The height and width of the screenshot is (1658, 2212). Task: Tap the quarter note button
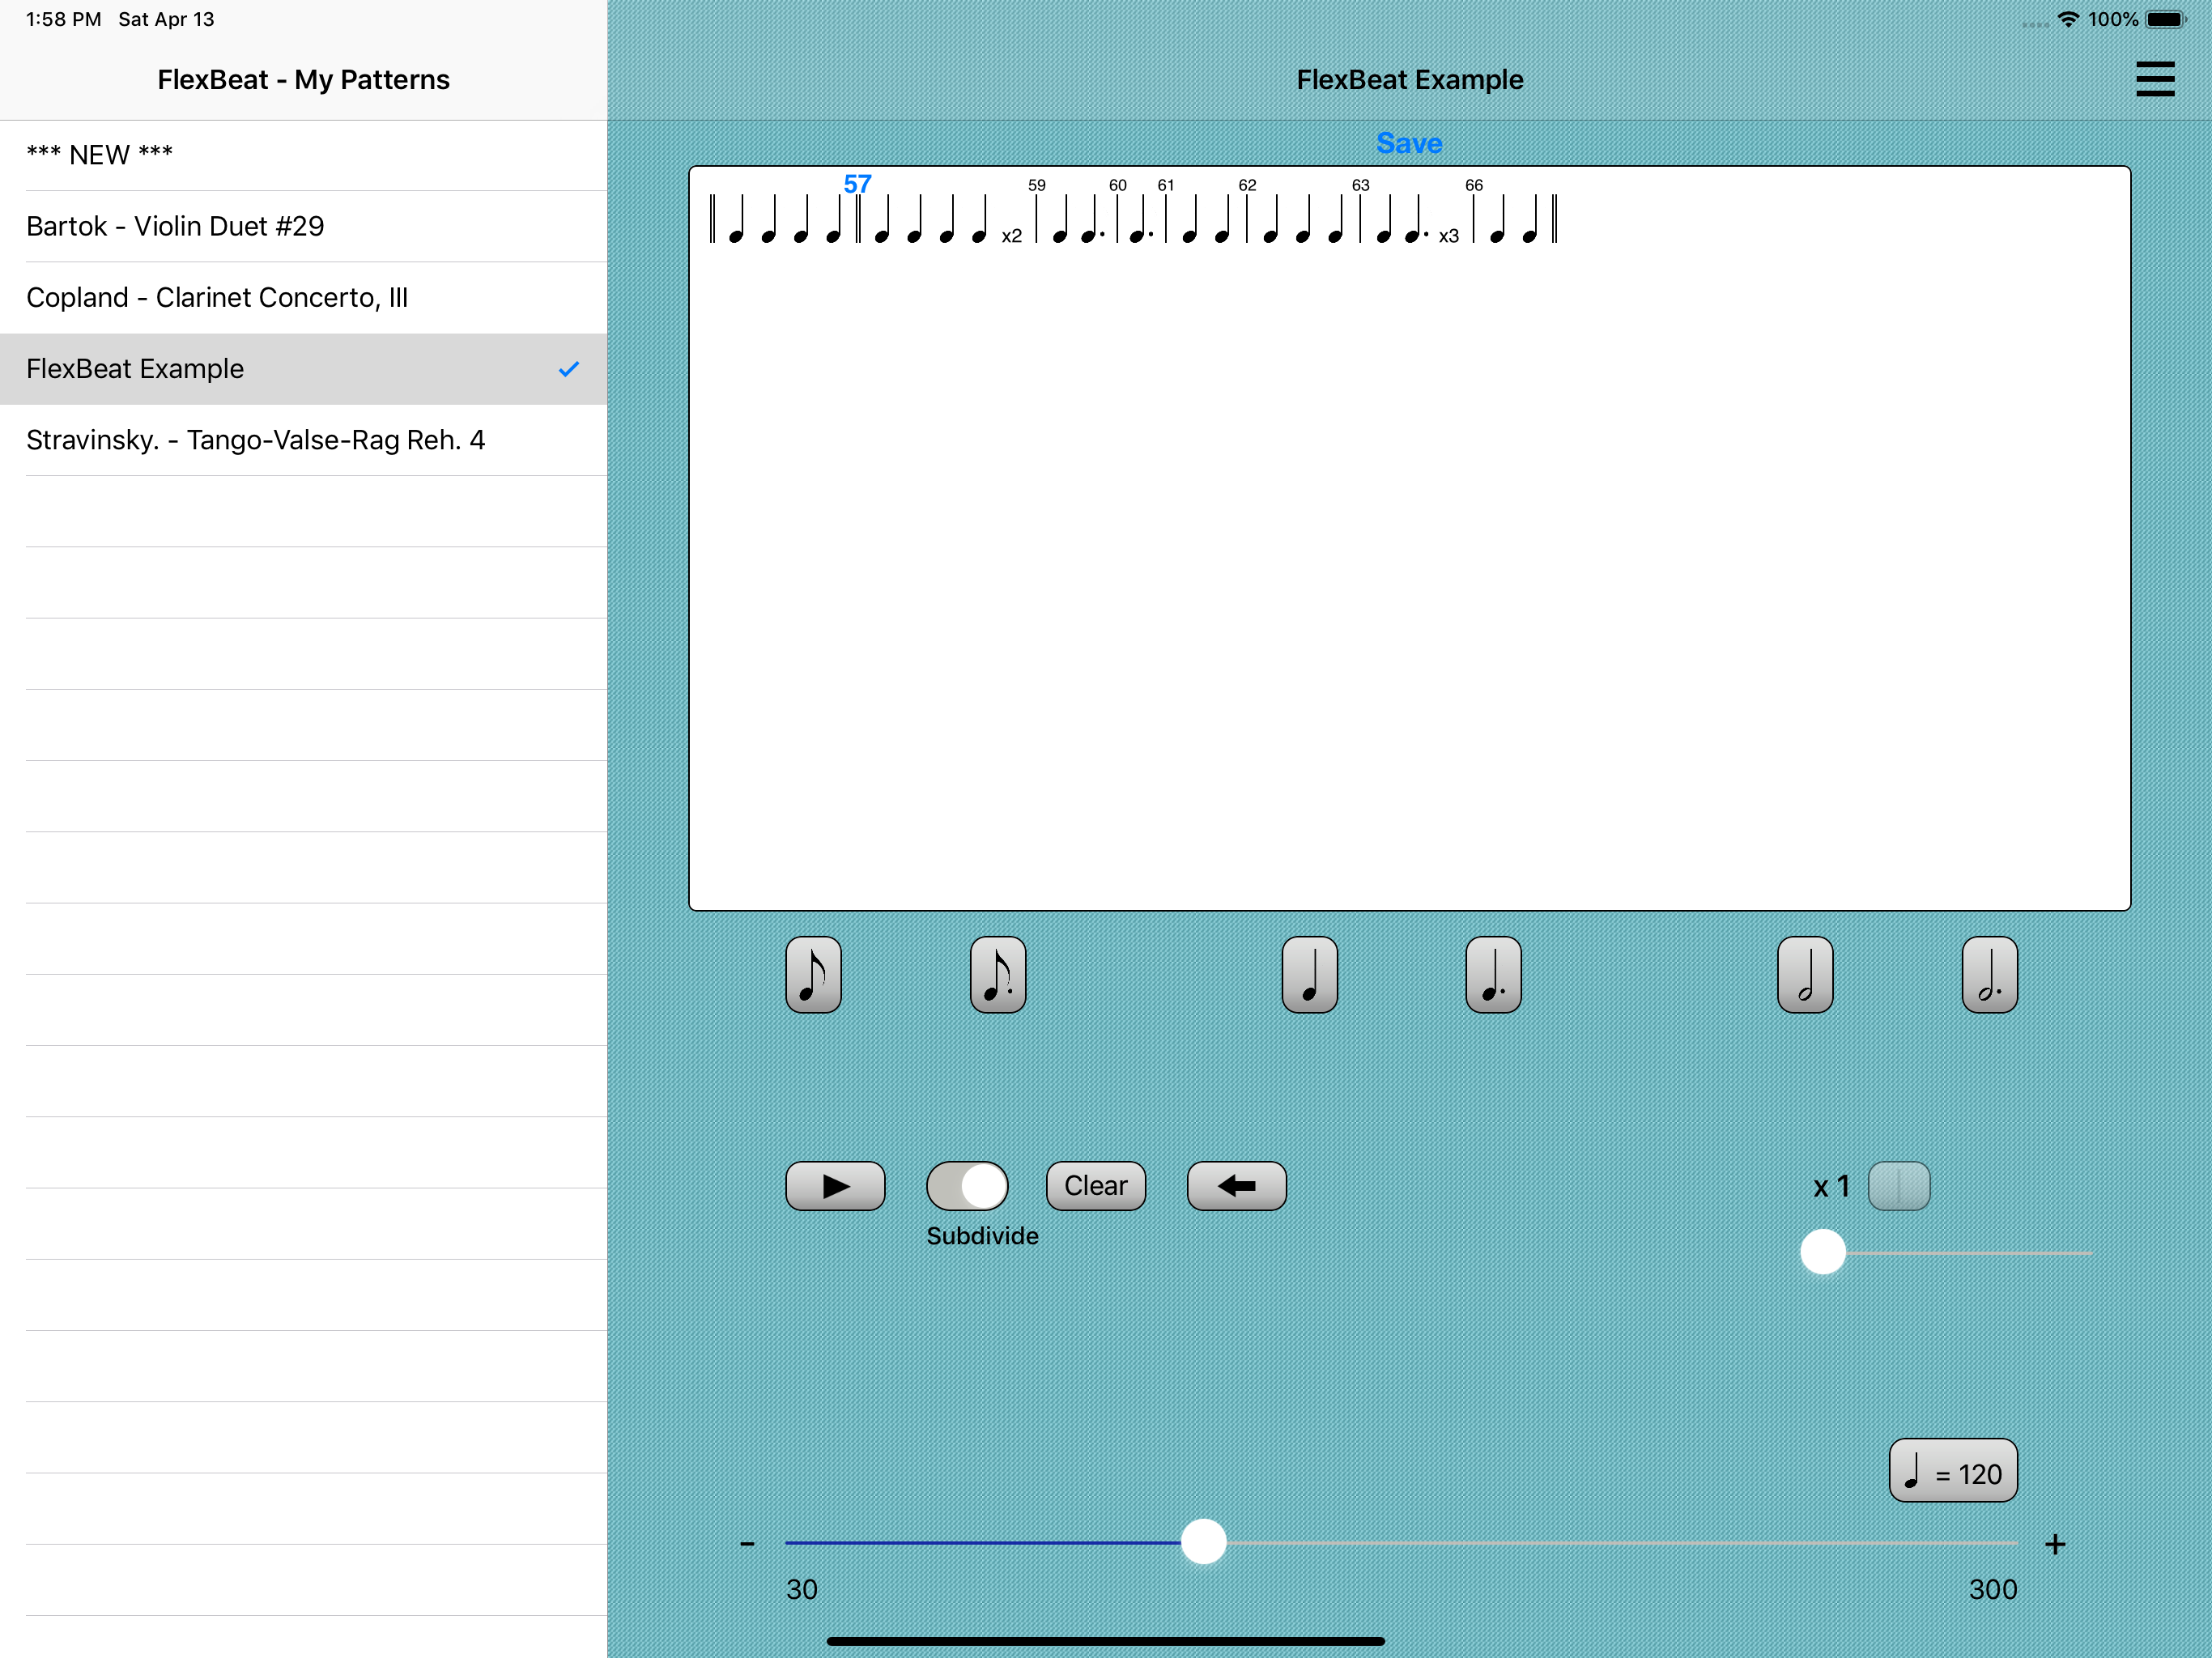point(1309,975)
